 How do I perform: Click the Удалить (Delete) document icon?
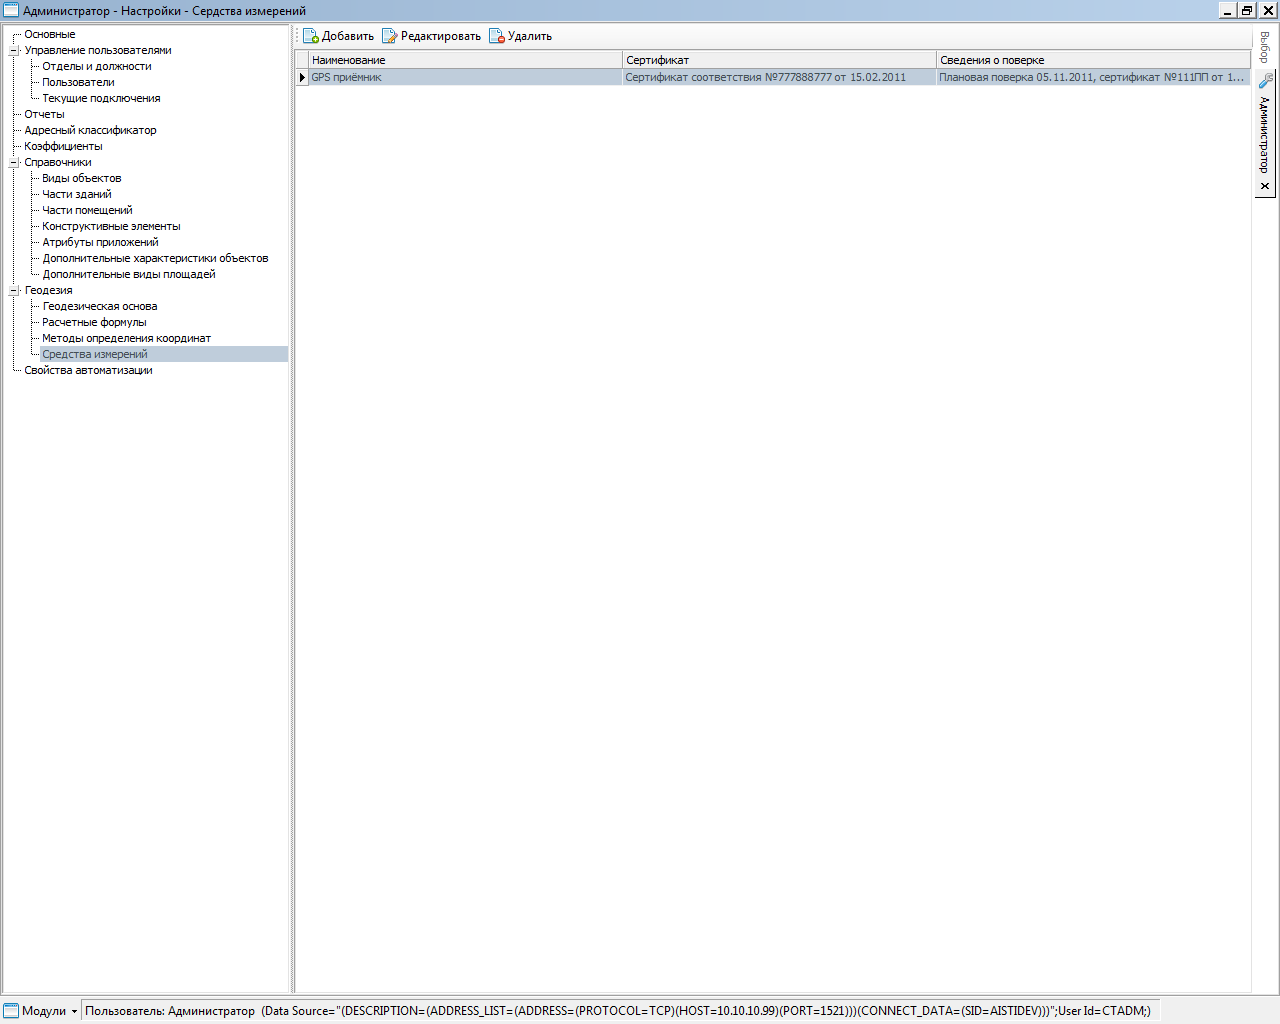pos(496,36)
